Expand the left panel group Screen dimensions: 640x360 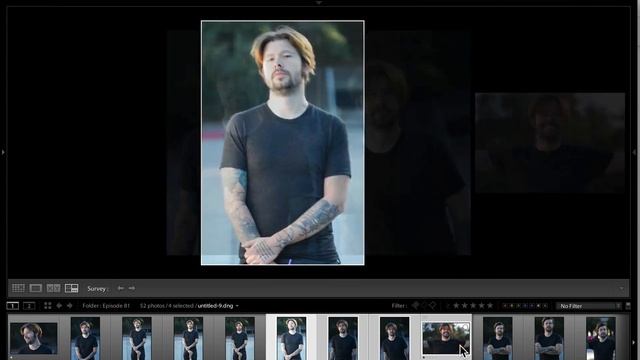3,152
